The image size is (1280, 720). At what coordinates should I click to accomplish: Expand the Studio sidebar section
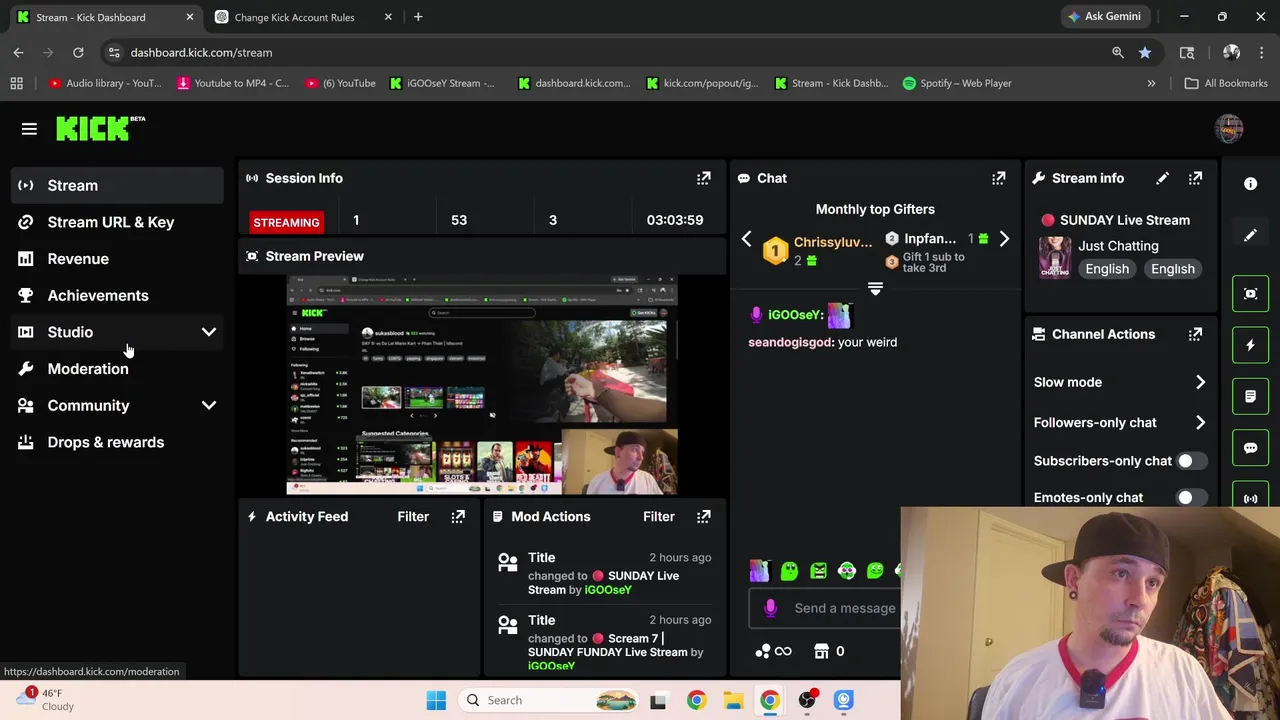click(x=208, y=332)
